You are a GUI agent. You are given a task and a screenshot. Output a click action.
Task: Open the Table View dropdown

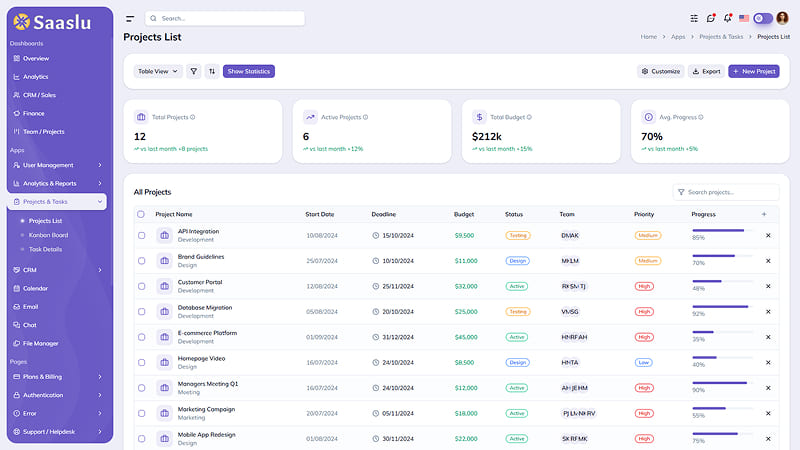pos(158,71)
